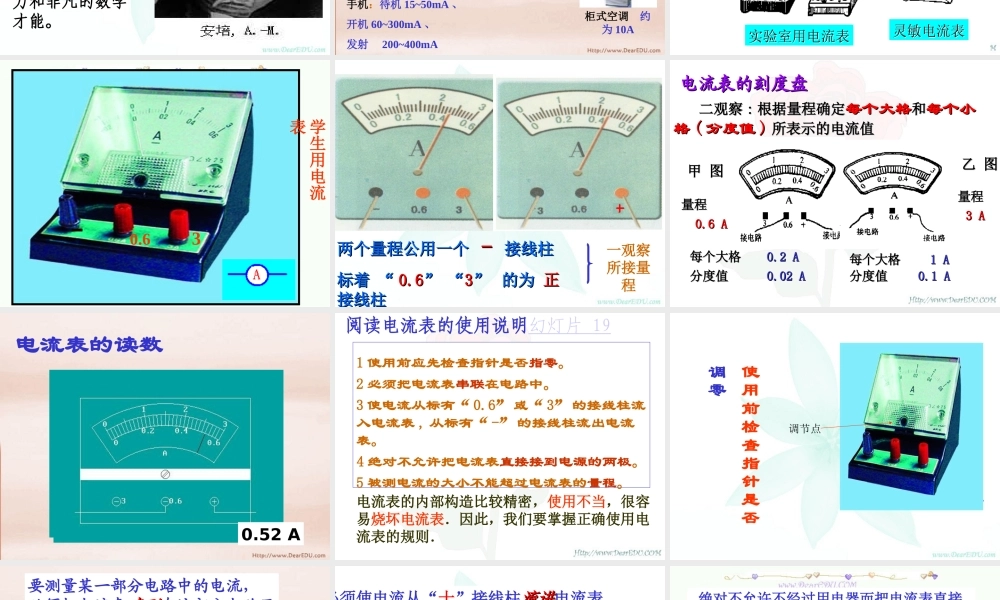This screenshot has height=600, width=1000.
Task: Click rule 2 必须把电流表串联在电路中
Action: pos(453,384)
